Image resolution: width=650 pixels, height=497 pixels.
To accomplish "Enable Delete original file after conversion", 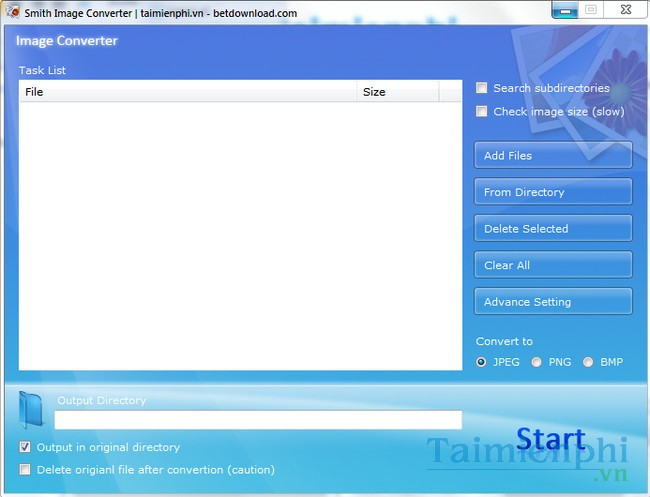I will pos(25,469).
